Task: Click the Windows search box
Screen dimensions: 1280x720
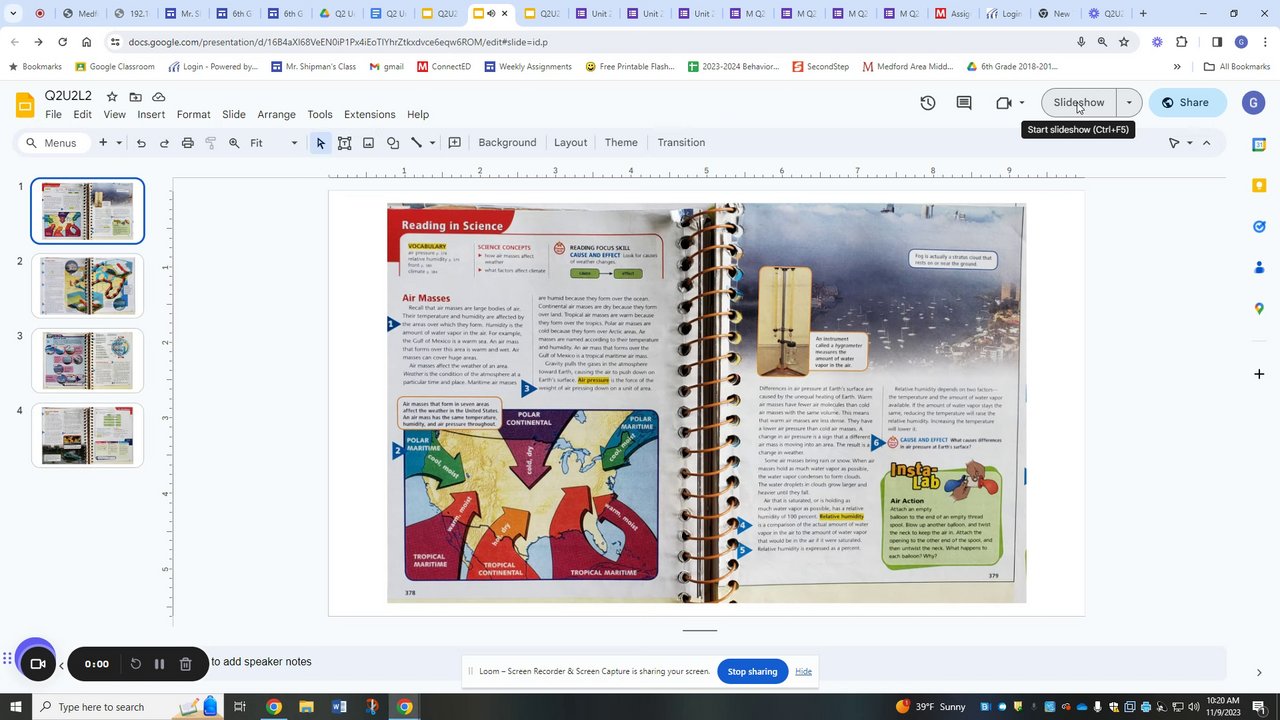Action: [100, 707]
